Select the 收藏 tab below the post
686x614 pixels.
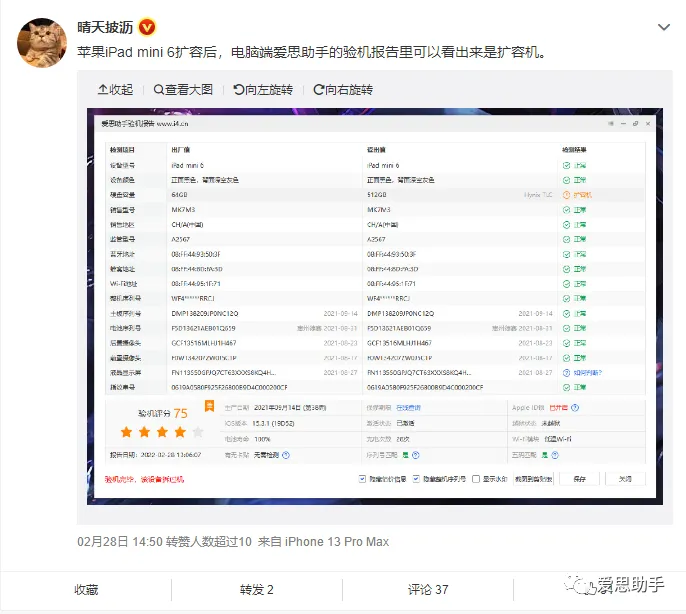click(86, 589)
